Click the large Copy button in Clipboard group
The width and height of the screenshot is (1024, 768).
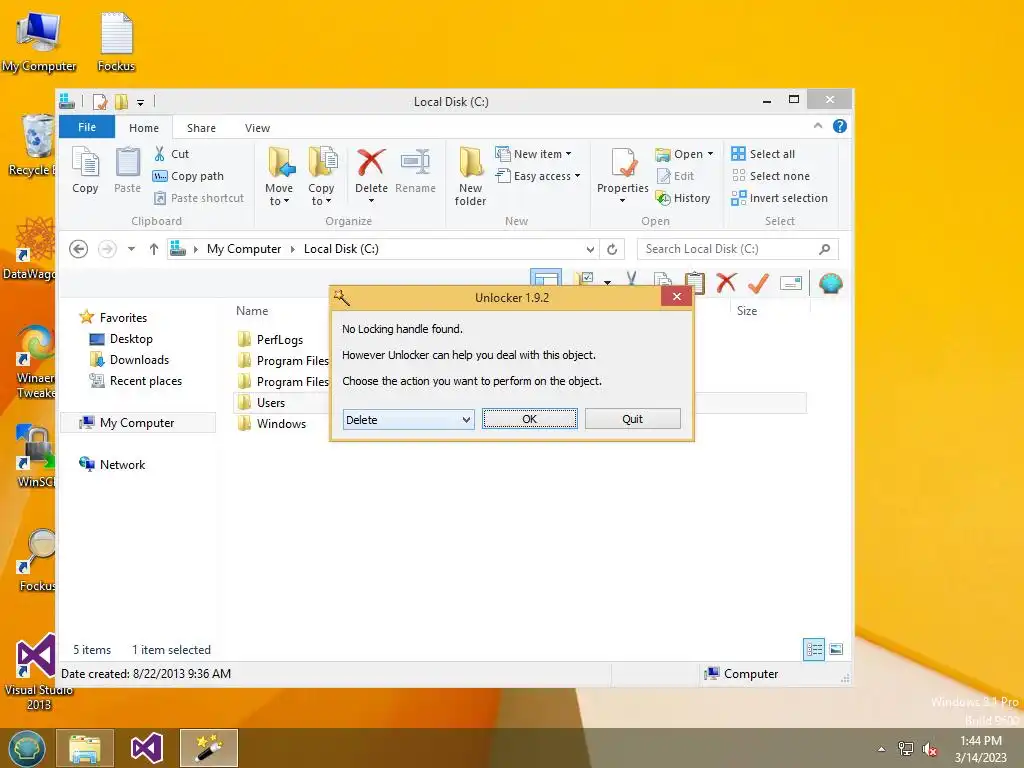(85, 170)
